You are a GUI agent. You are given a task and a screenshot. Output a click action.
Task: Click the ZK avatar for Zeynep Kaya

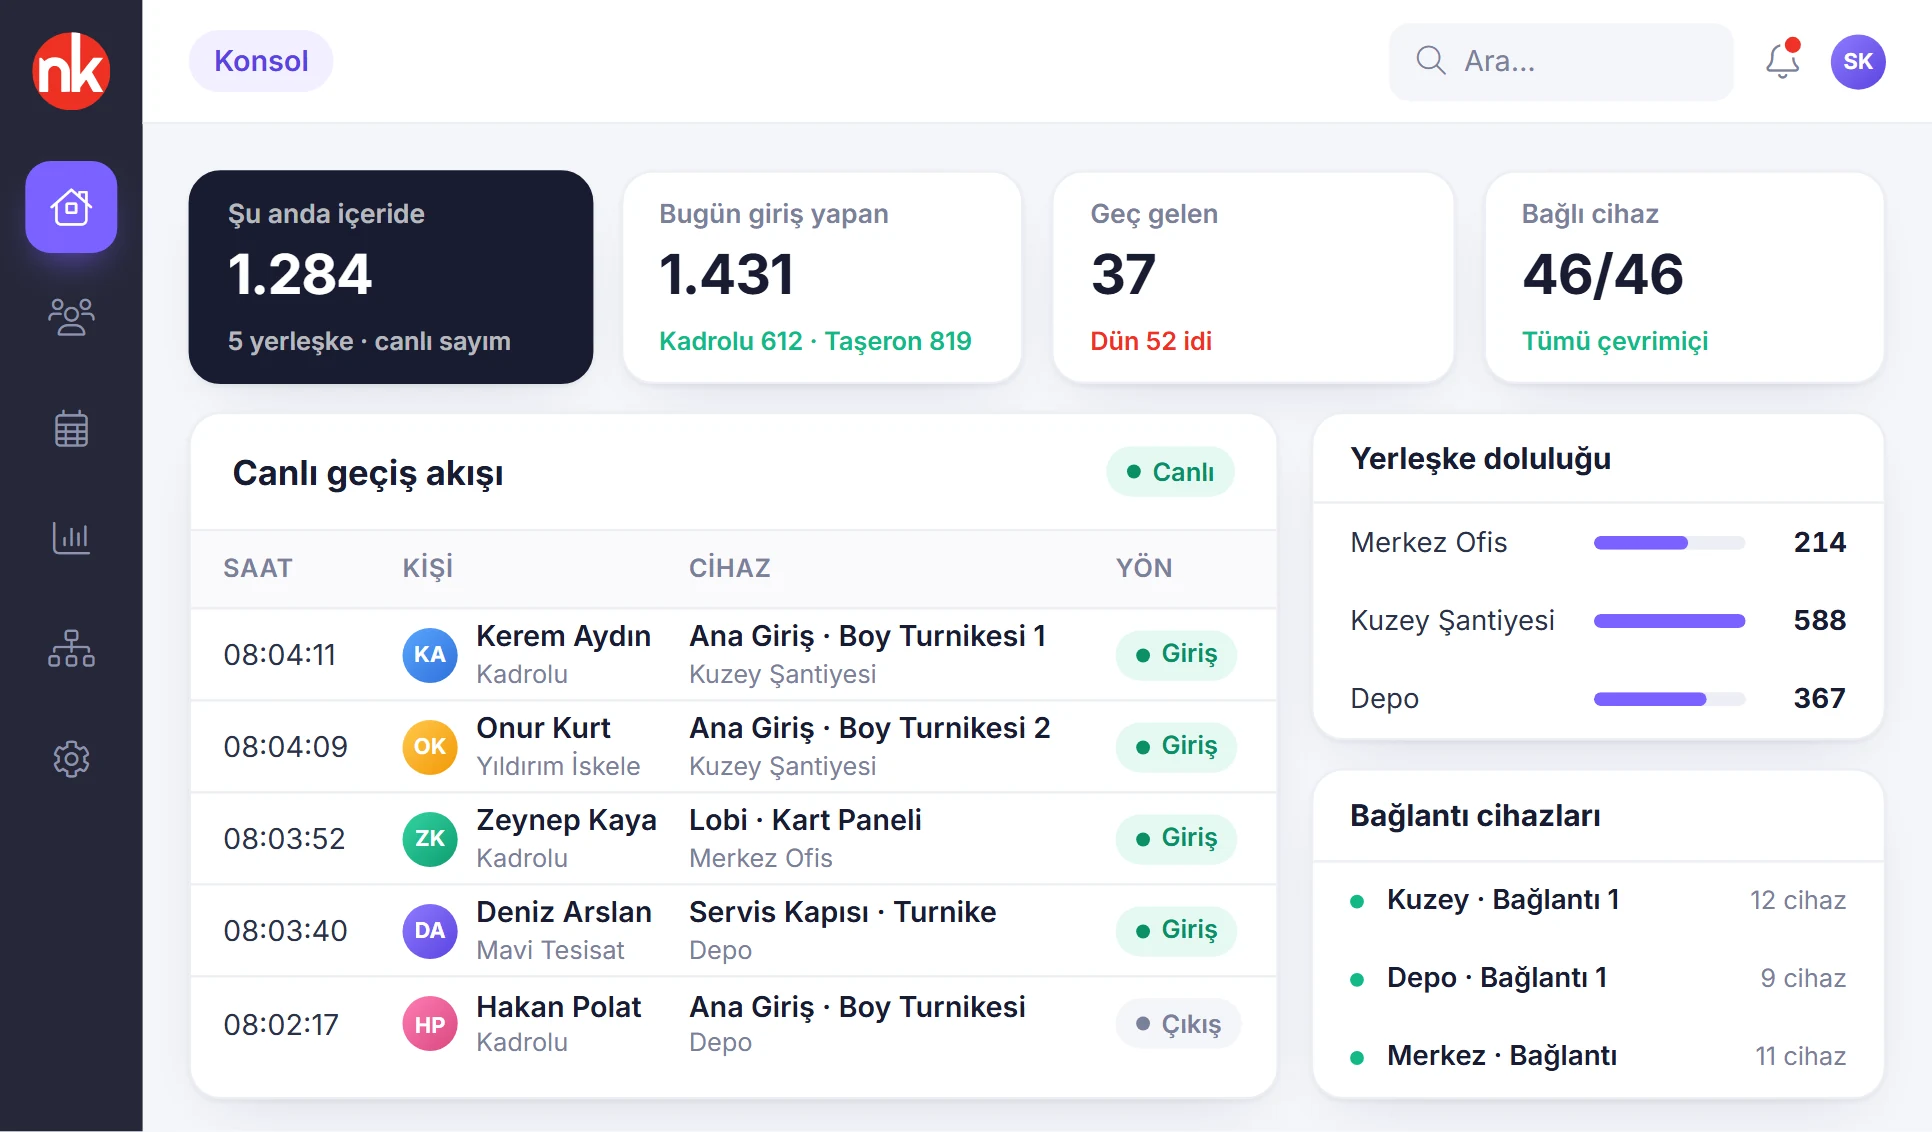click(x=430, y=839)
